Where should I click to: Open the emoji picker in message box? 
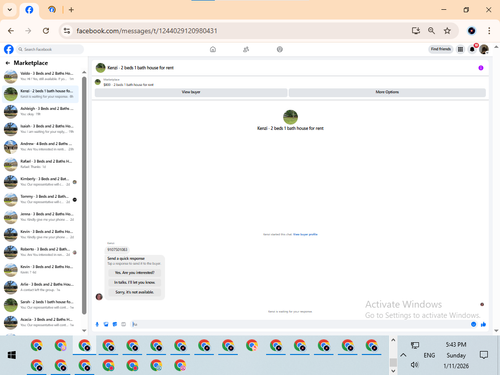[473, 324]
